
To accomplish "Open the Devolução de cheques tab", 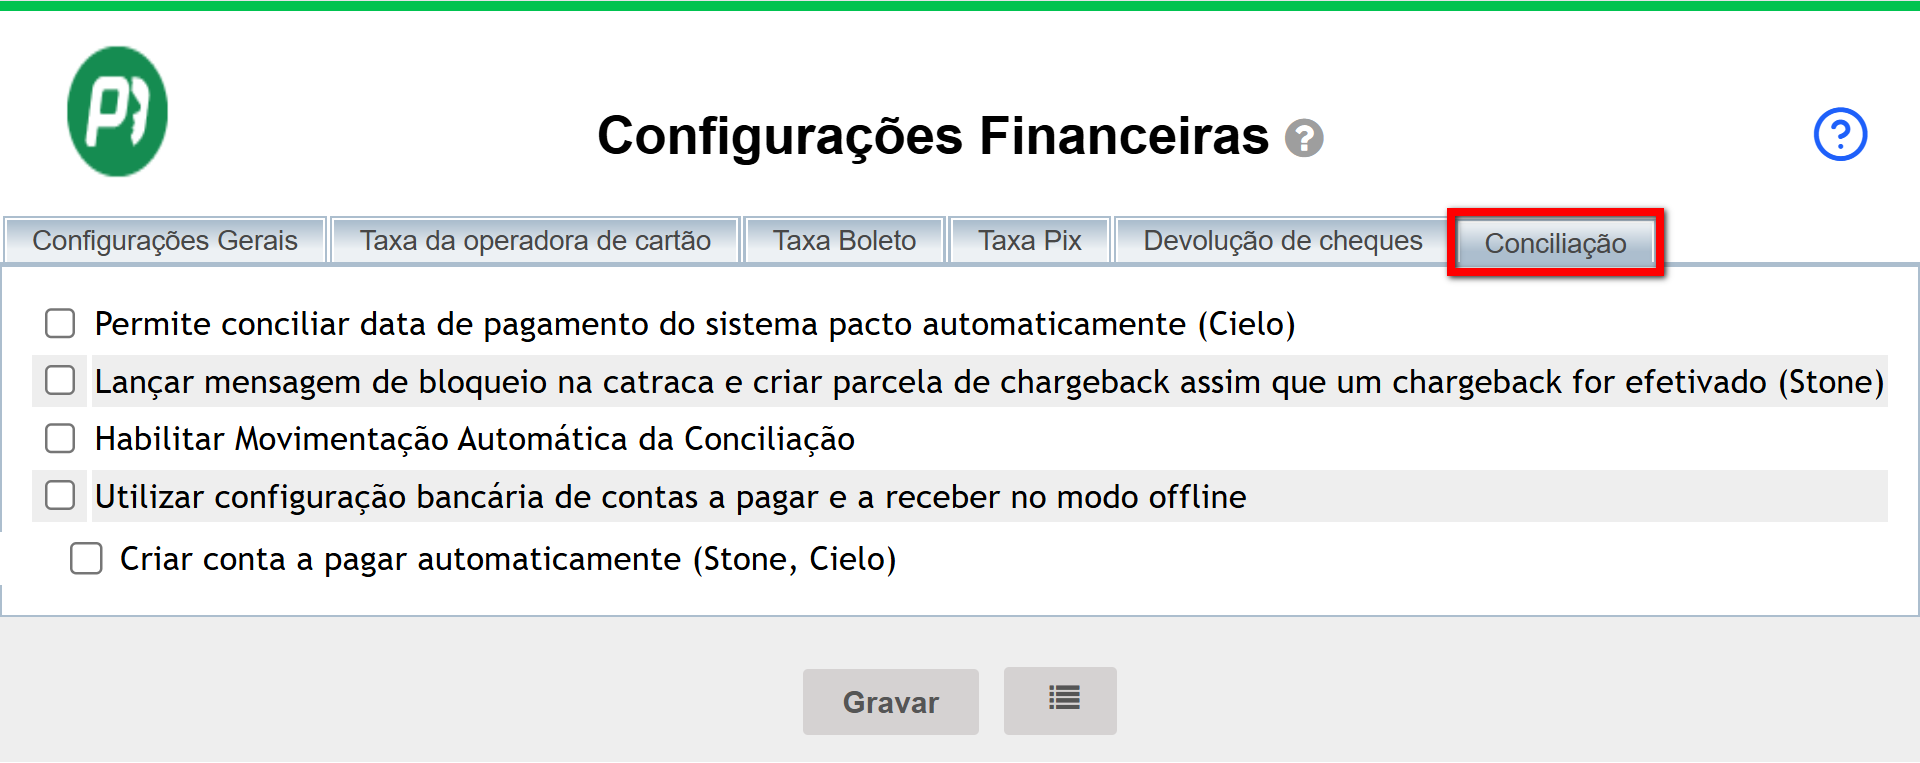I will tap(1282, 241).
